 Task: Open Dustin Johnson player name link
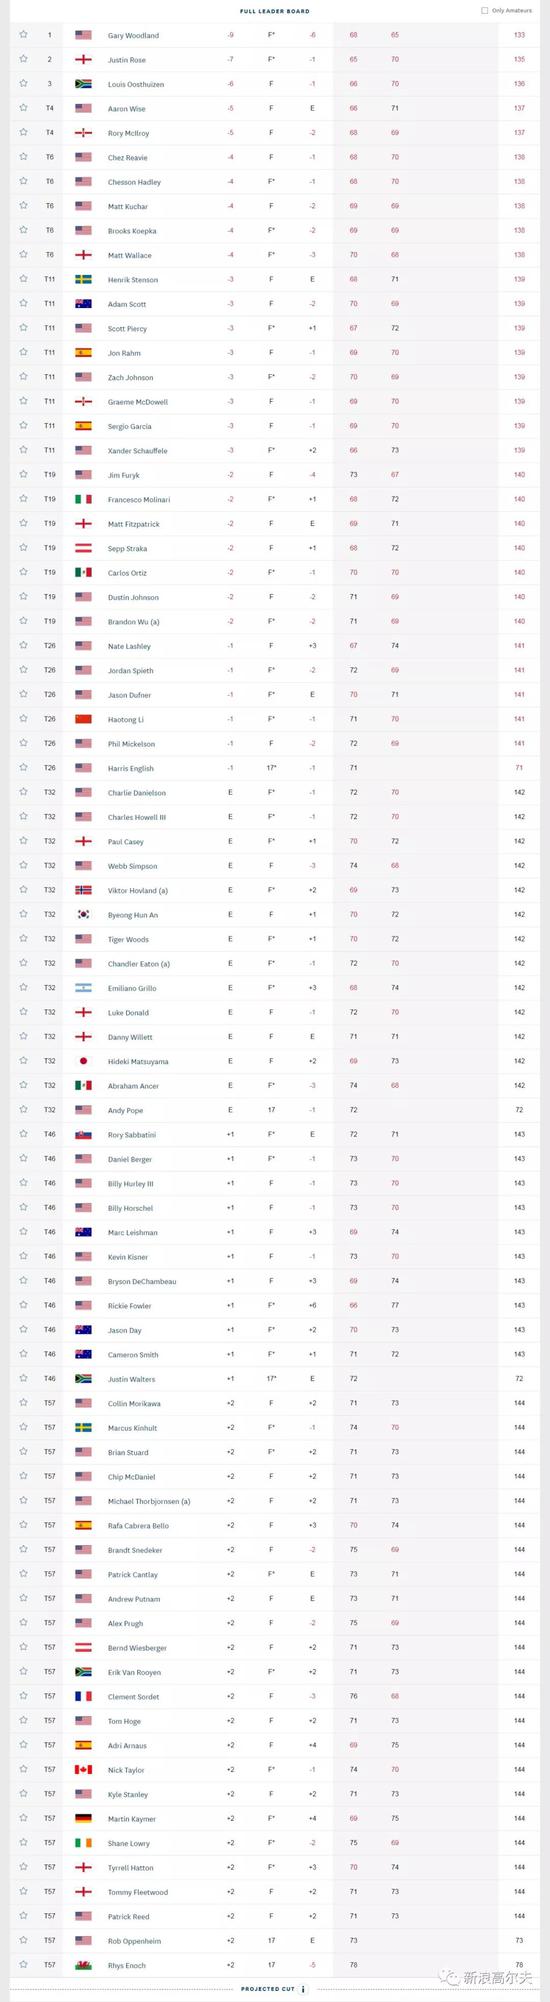133,597
